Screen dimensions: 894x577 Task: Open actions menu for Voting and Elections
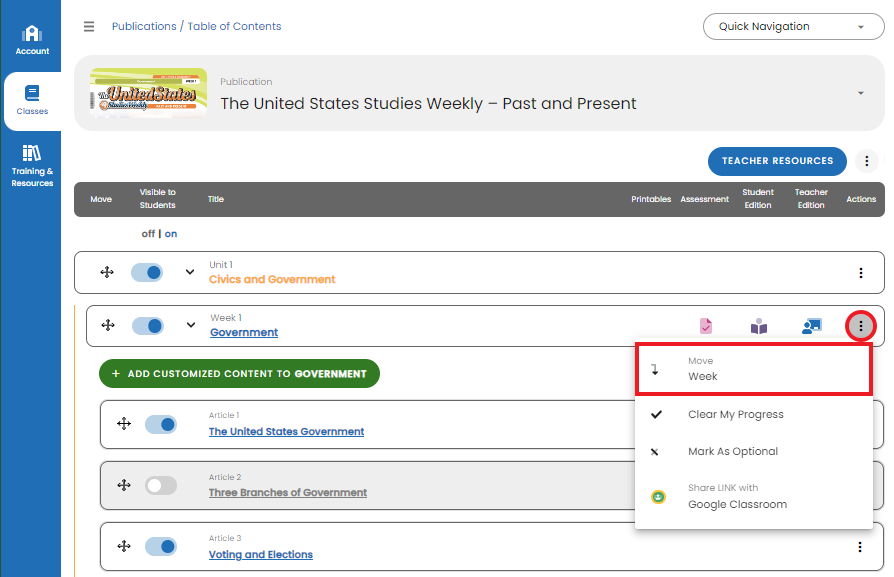tap(860, 547)
